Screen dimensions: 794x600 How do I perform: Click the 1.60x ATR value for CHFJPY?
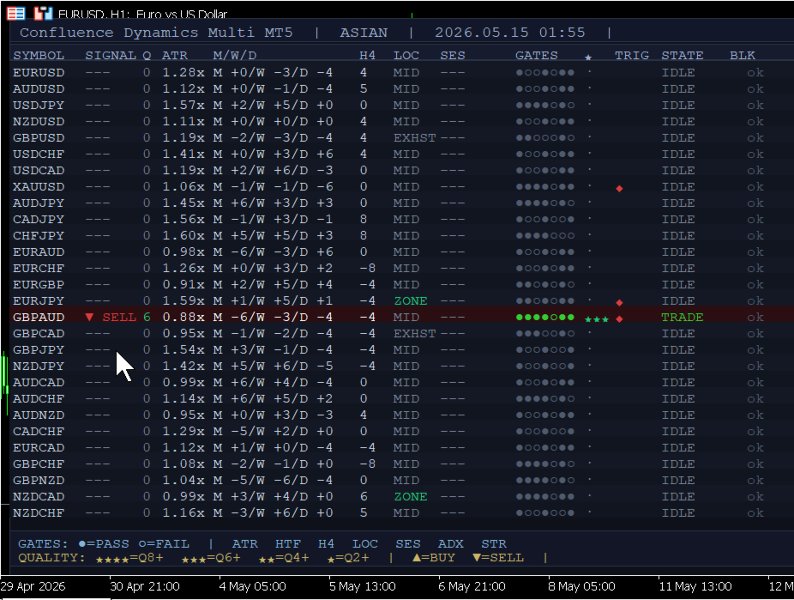(x=183, y=235)
